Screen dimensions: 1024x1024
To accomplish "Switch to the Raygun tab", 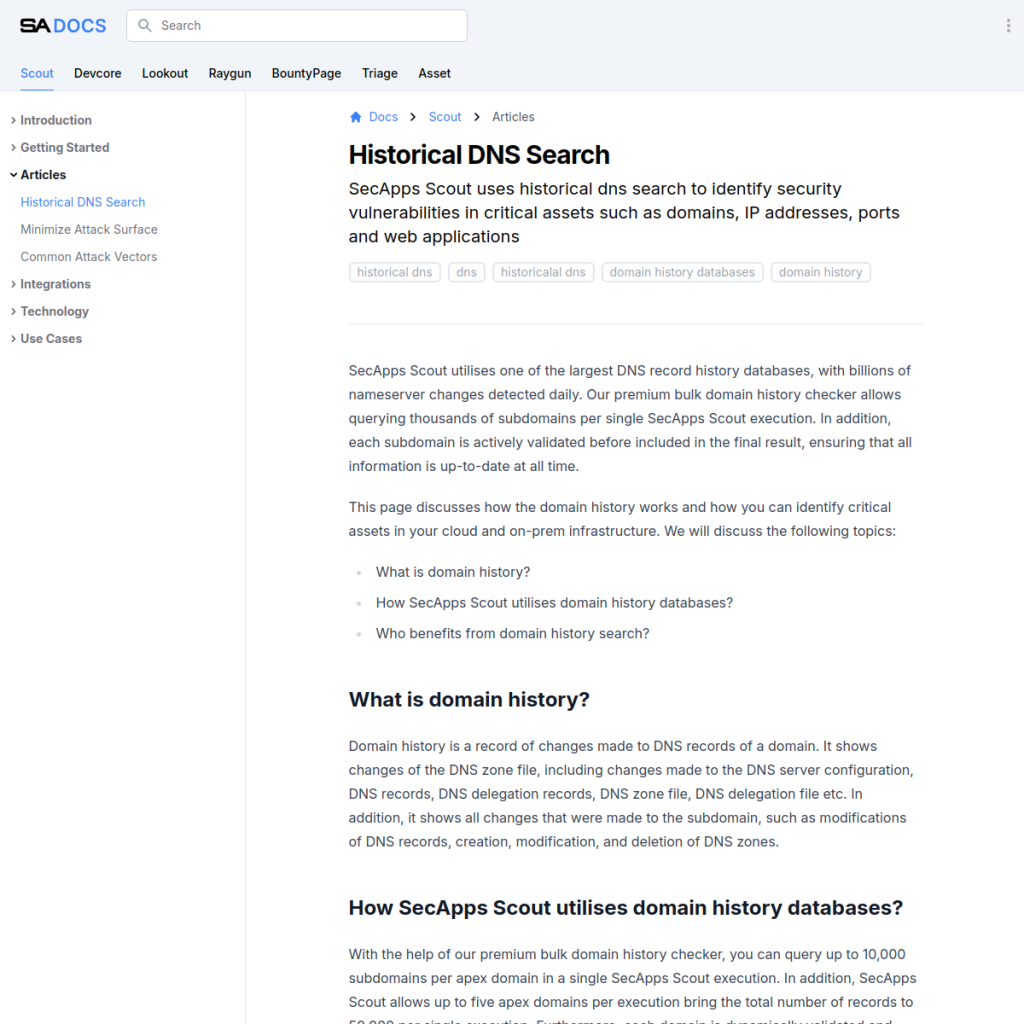I will click(x=230, y=73).
